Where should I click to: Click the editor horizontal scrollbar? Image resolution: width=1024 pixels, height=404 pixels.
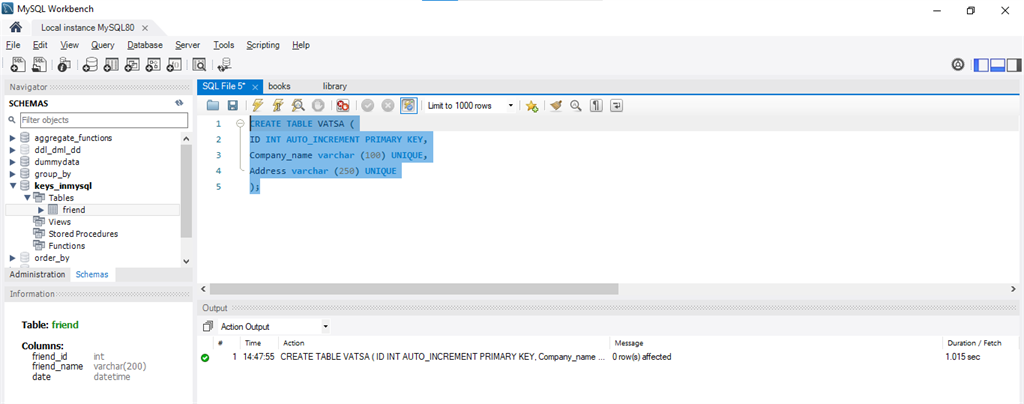(x=414, y=288)
